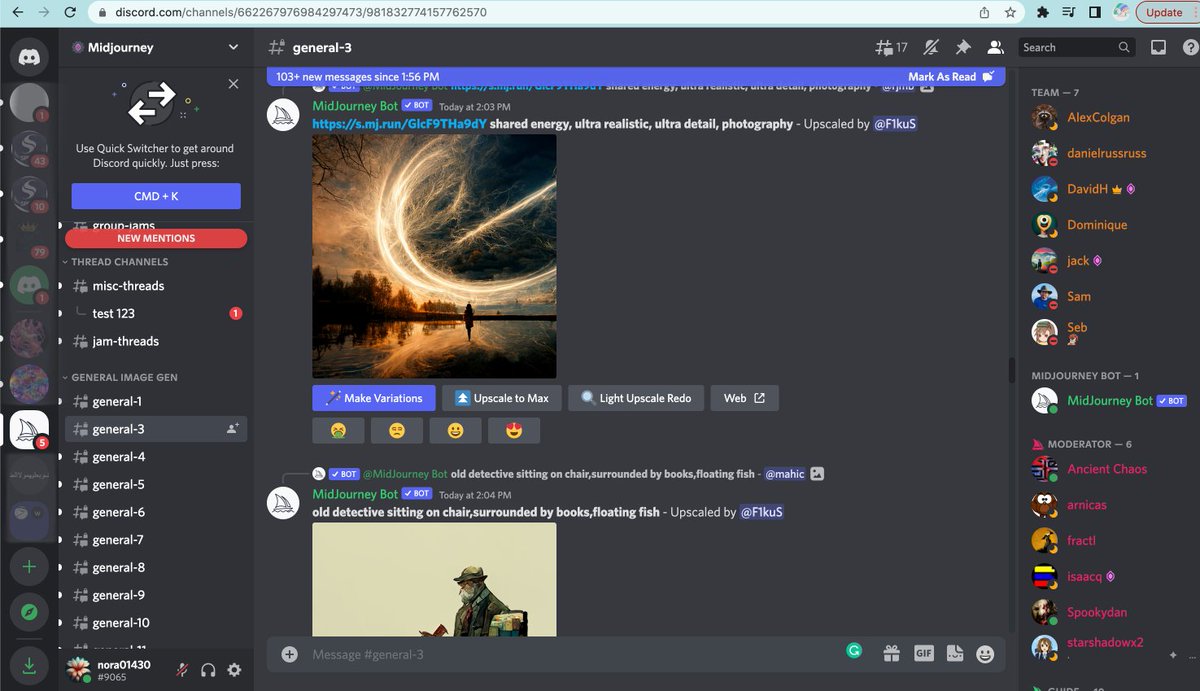Click the browser Update button
The image size is (1200, 691).
click(1164, 12)
